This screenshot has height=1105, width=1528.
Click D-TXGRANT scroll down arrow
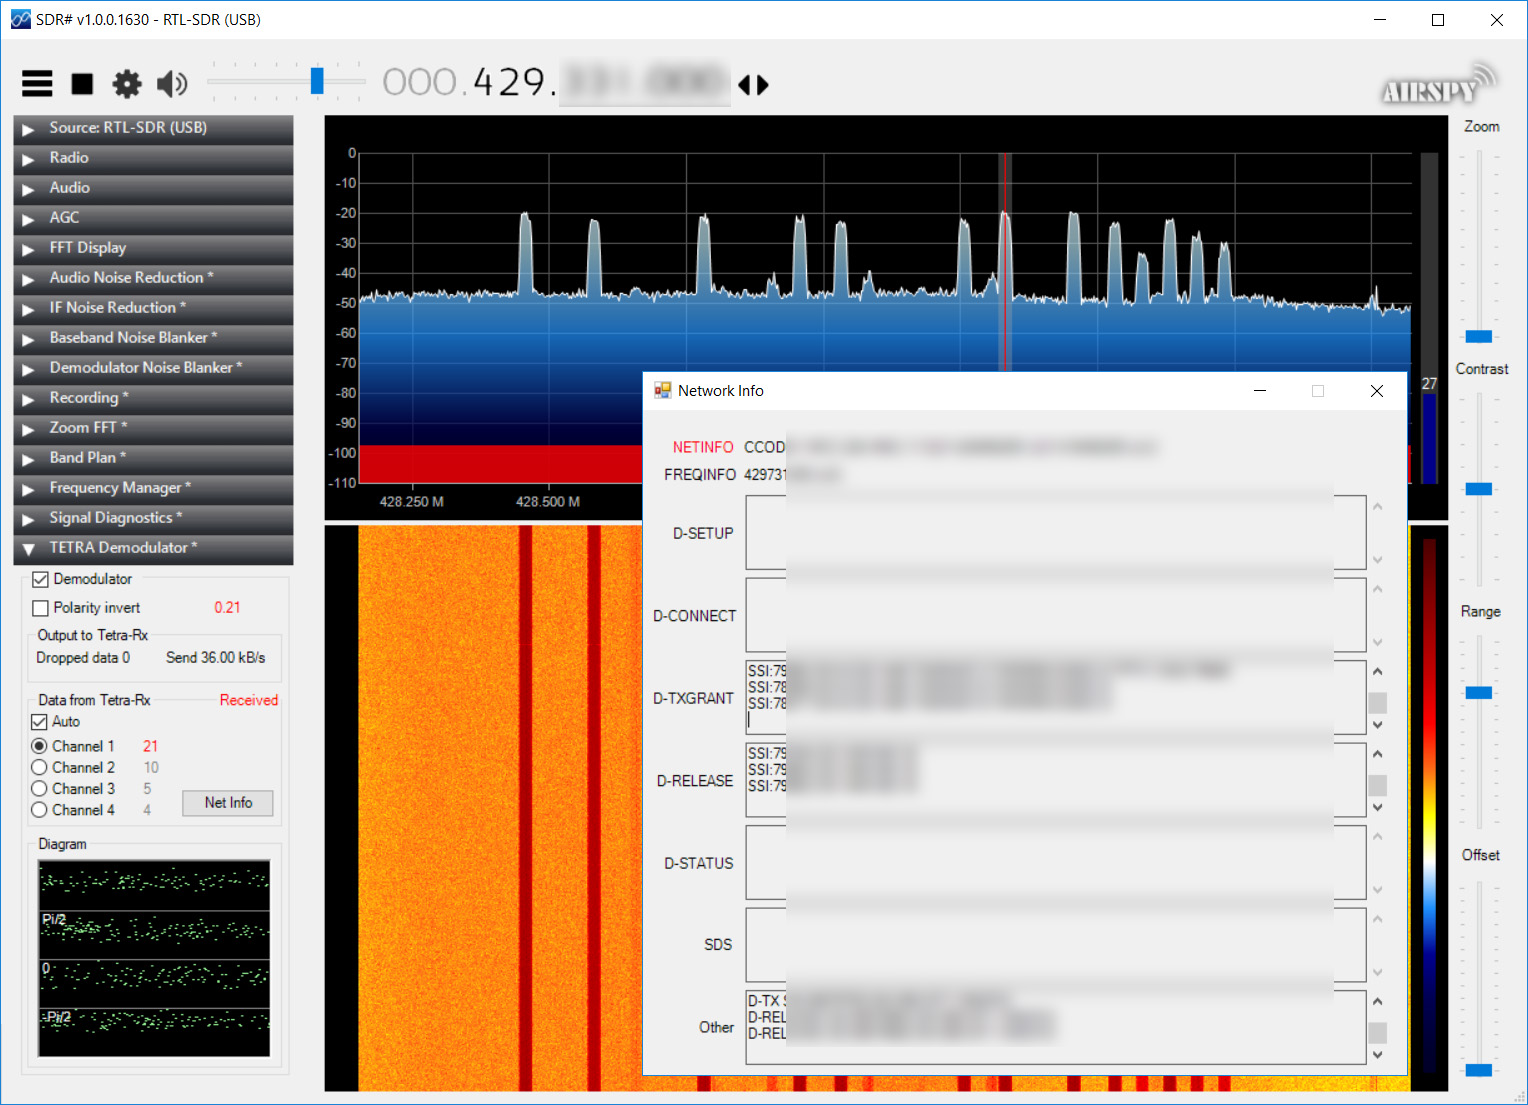pos(1377,725)
